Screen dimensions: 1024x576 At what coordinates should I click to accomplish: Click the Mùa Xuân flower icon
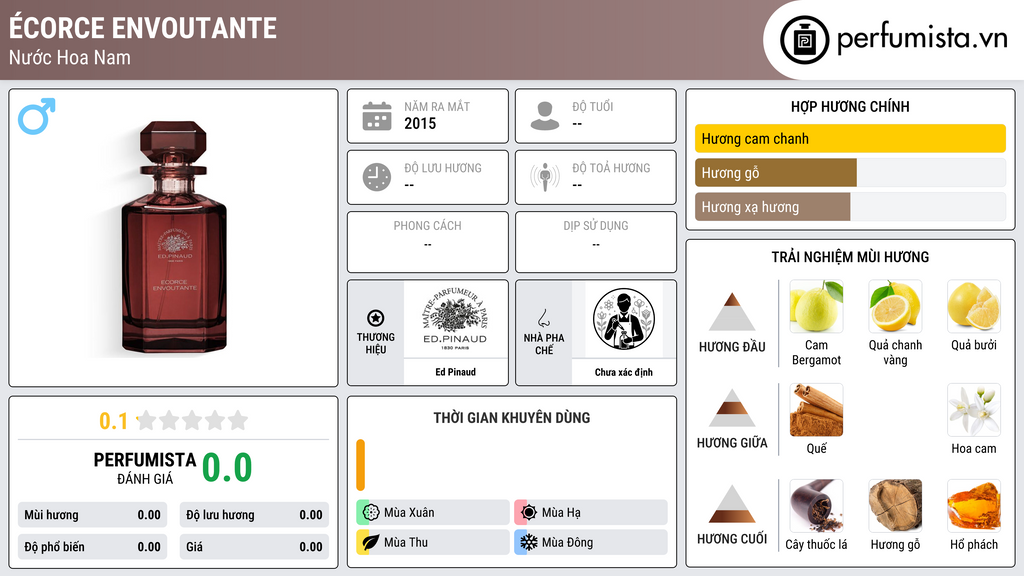[x=371, y=513]
